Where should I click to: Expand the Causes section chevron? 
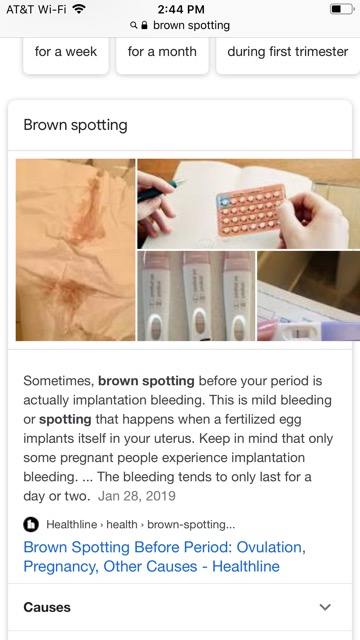325,607
